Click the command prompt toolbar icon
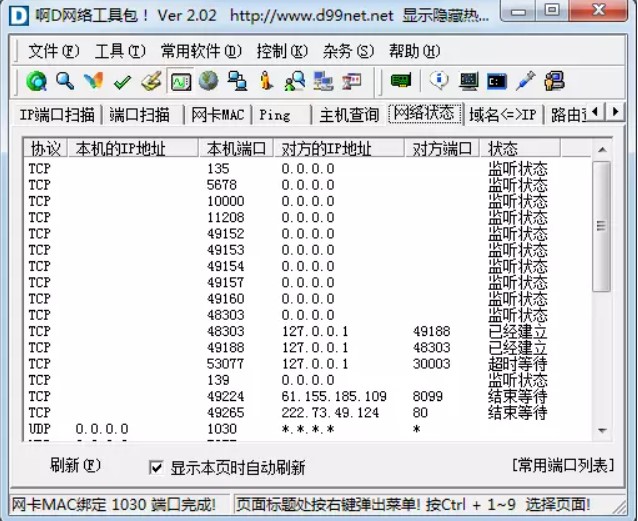Viewport: 638px width, 521px height. tap(496, 81)
